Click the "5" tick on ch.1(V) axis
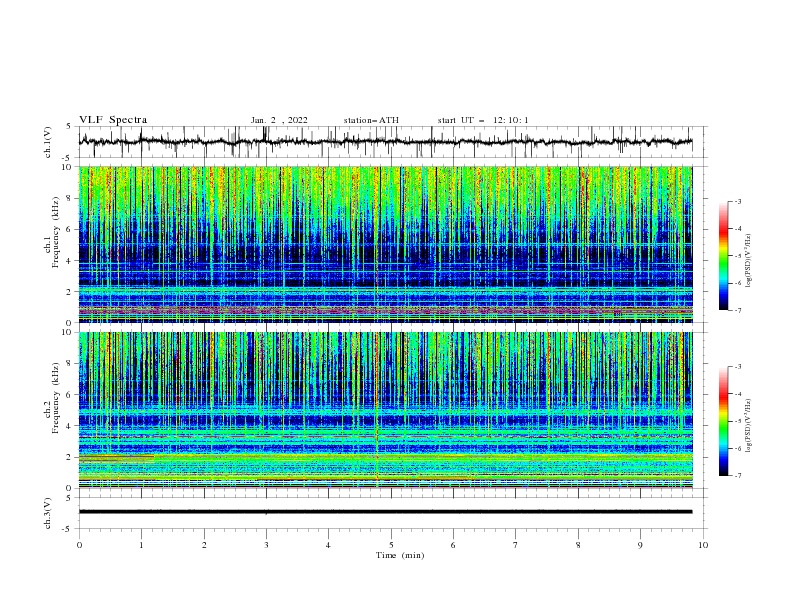This screenshot has width=792, height=612. click(x=69, y=126)
